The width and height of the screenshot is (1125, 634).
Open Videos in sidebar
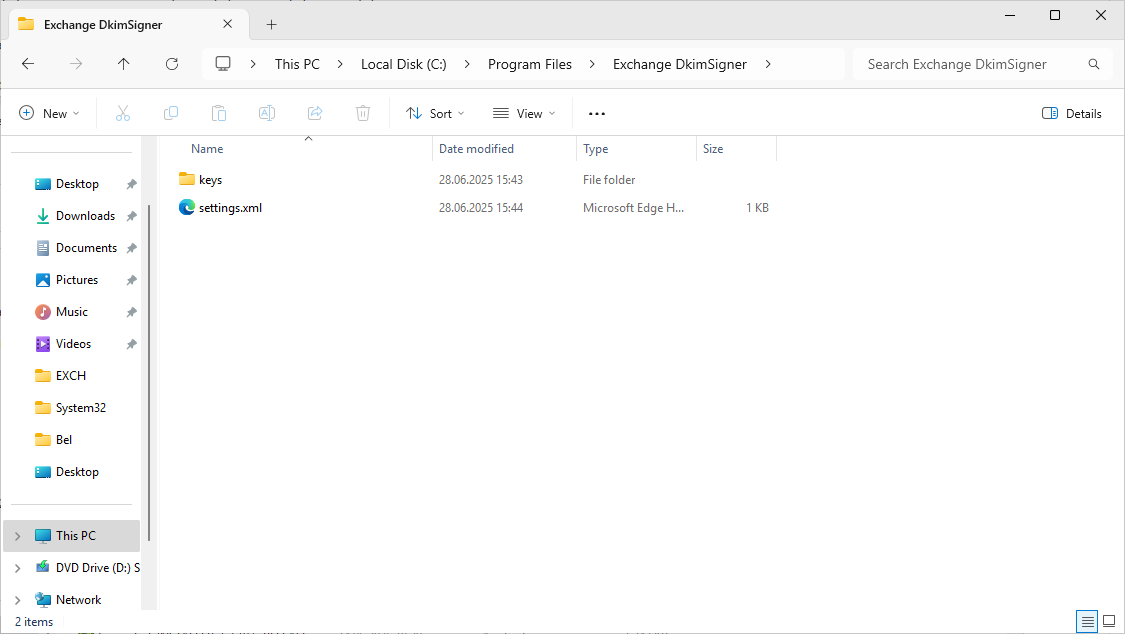pos(72,344)
